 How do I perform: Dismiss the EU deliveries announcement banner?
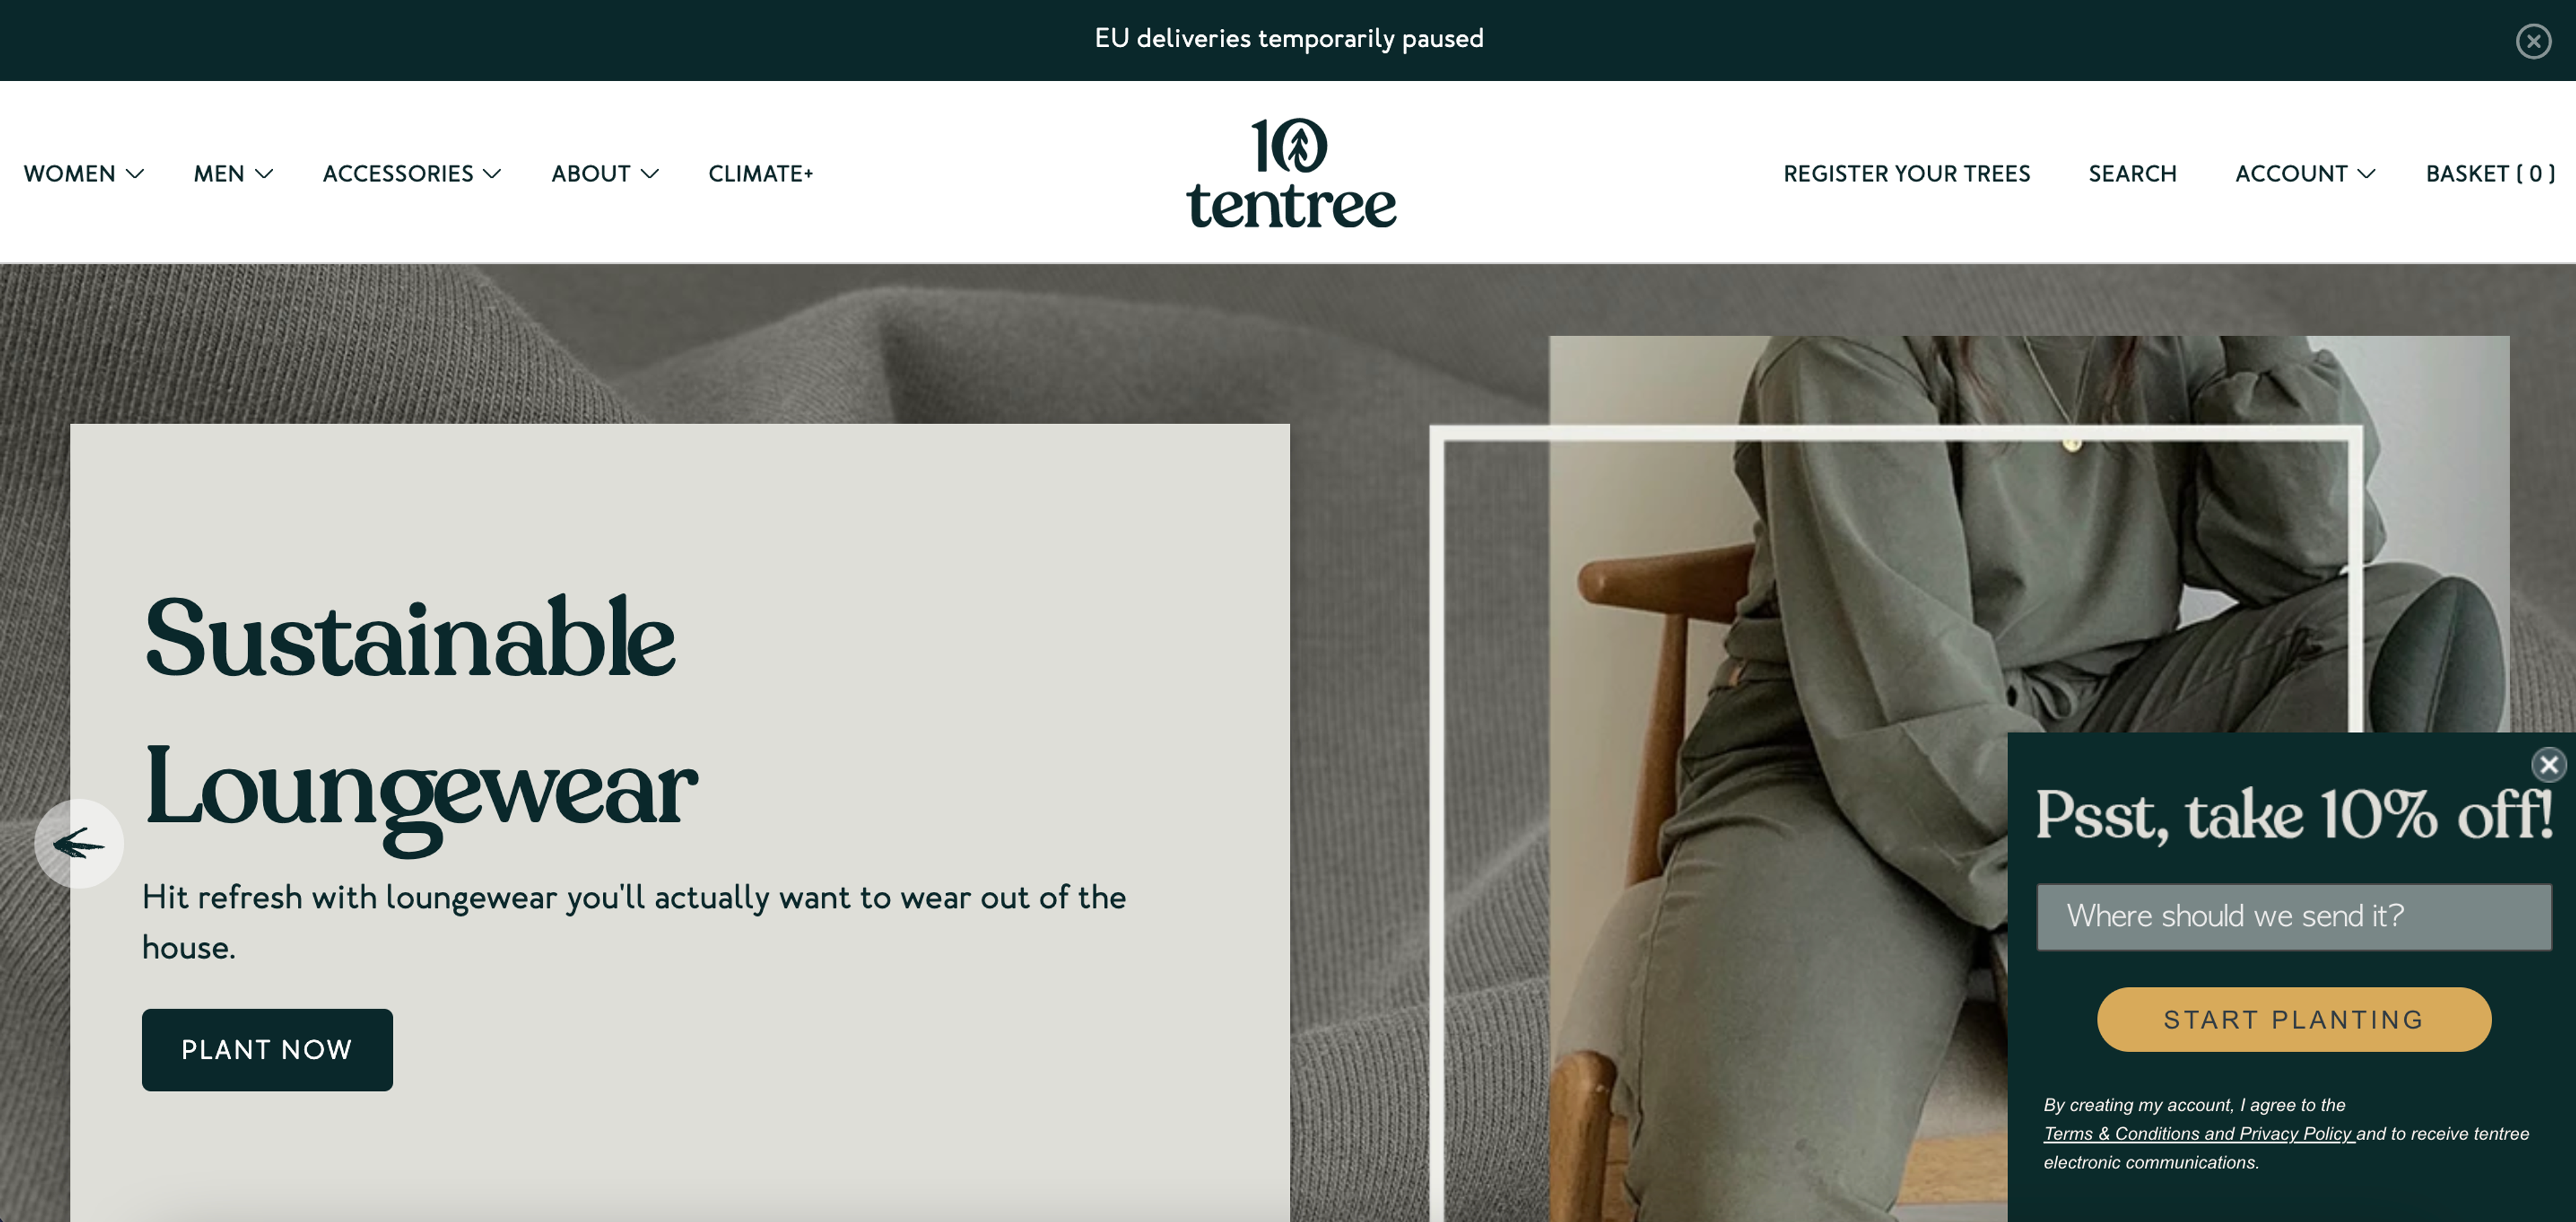coord(2533,41)
